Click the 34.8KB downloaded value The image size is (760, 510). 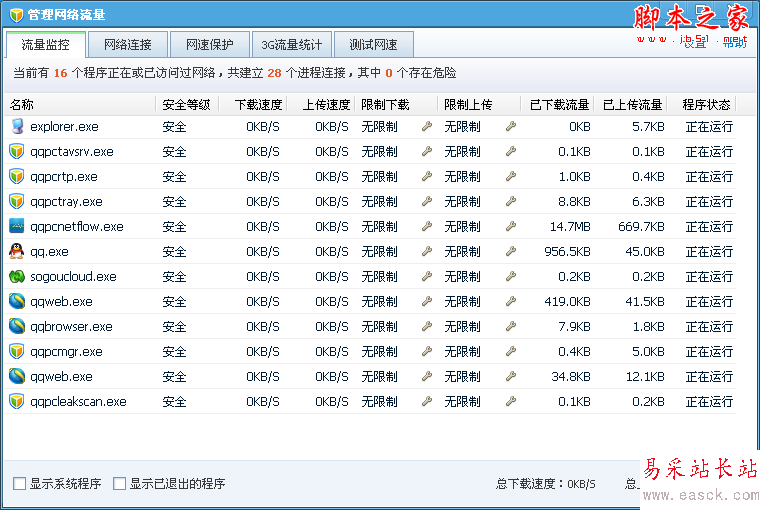(570, 377)
